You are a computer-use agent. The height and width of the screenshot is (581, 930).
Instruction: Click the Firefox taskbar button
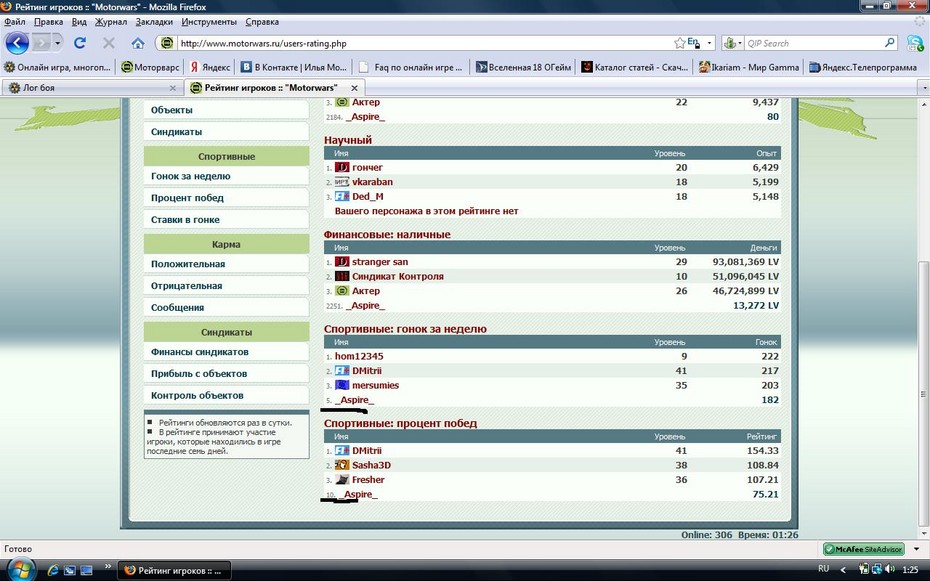[174, 571]
